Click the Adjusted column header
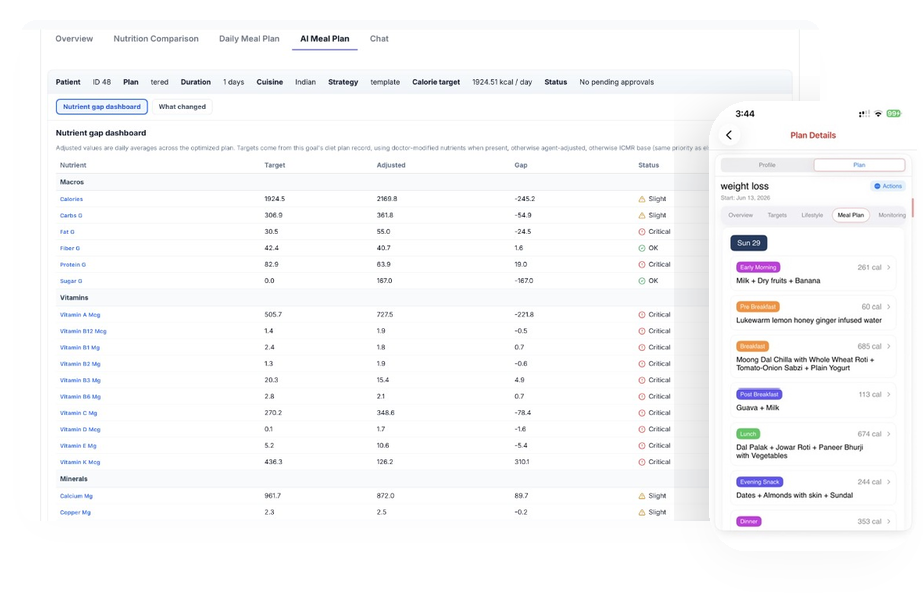Viewport: 923px width, 596px height. (391, 165)
